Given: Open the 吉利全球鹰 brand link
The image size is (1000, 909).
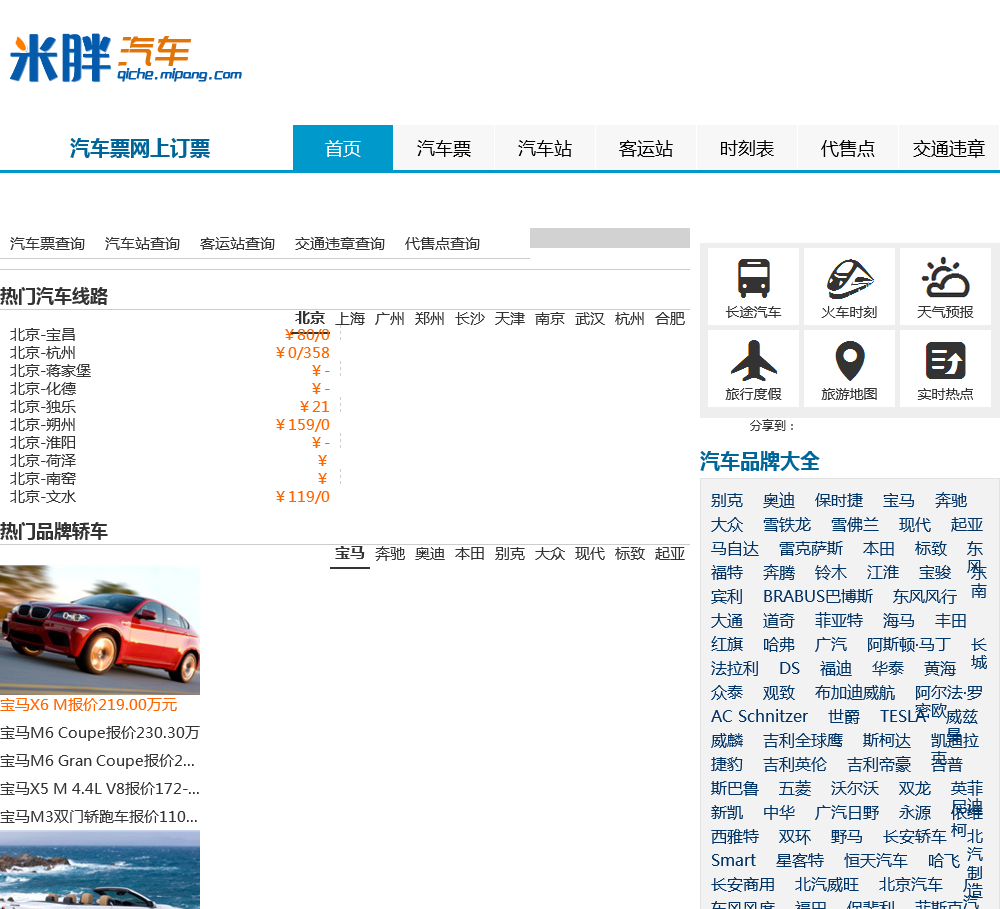Looking at the screenshot, I should 803,741.
